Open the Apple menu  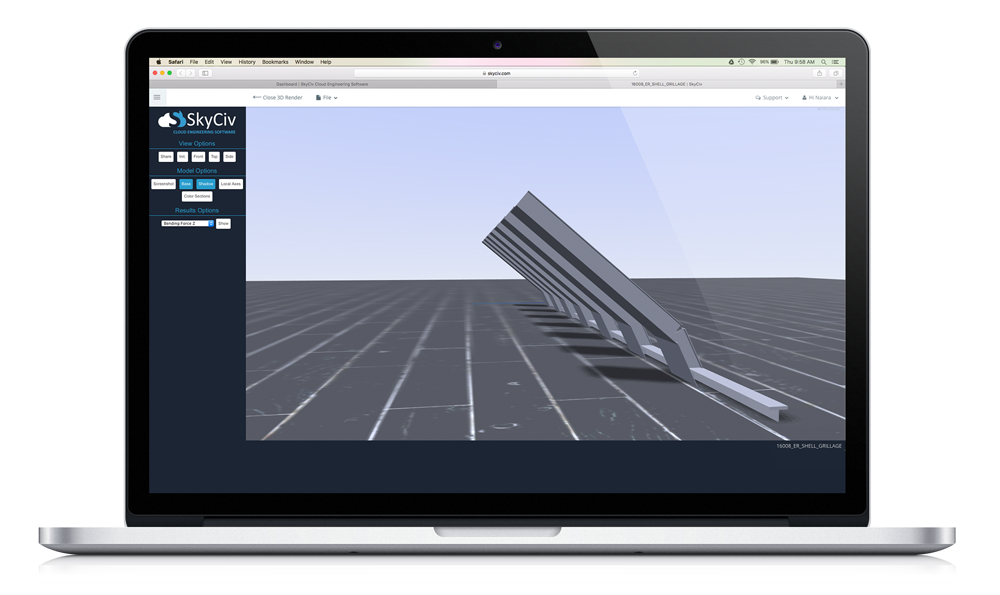coord(159,62)
